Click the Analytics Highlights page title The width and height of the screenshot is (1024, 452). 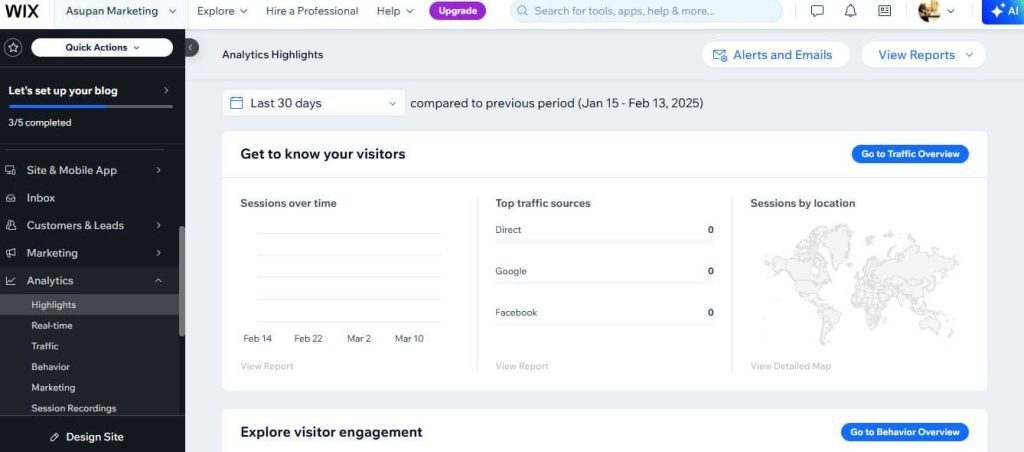(x=272, y=55)
